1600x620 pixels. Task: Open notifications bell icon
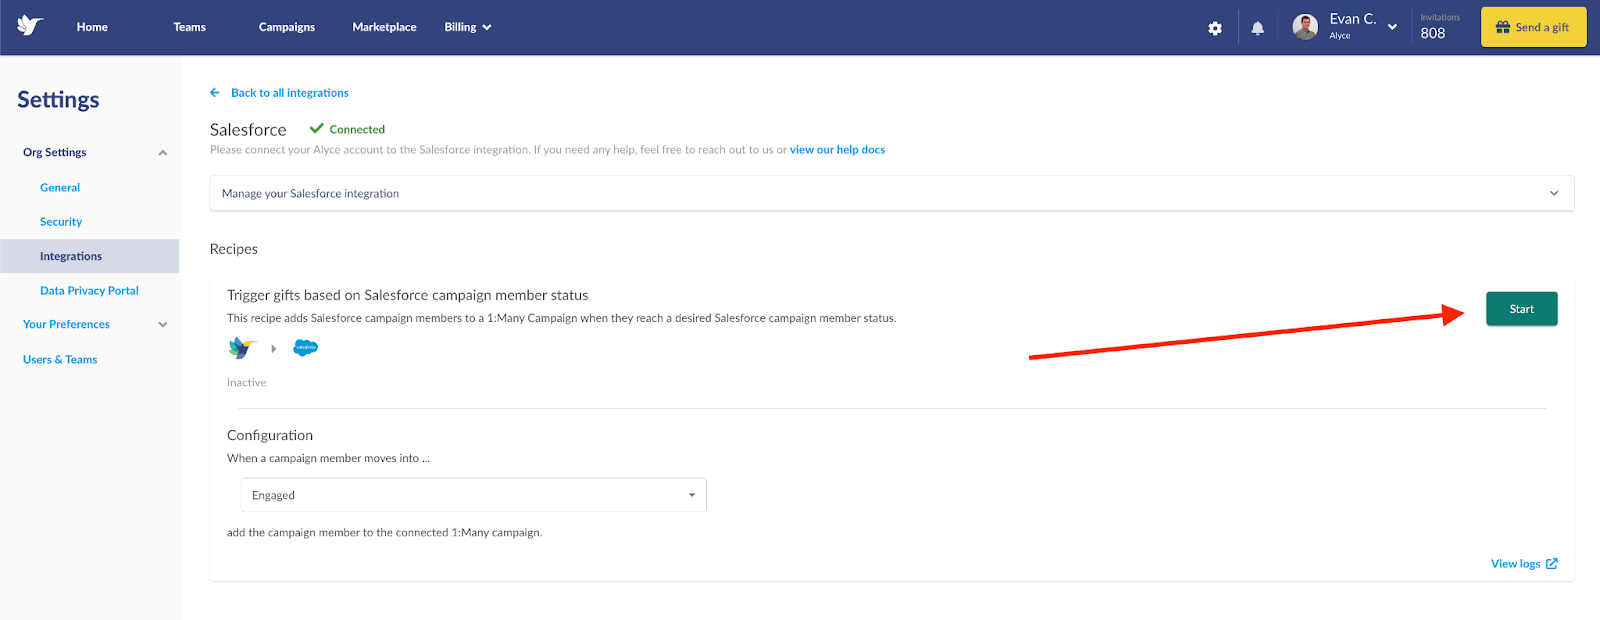[1258, 28]
